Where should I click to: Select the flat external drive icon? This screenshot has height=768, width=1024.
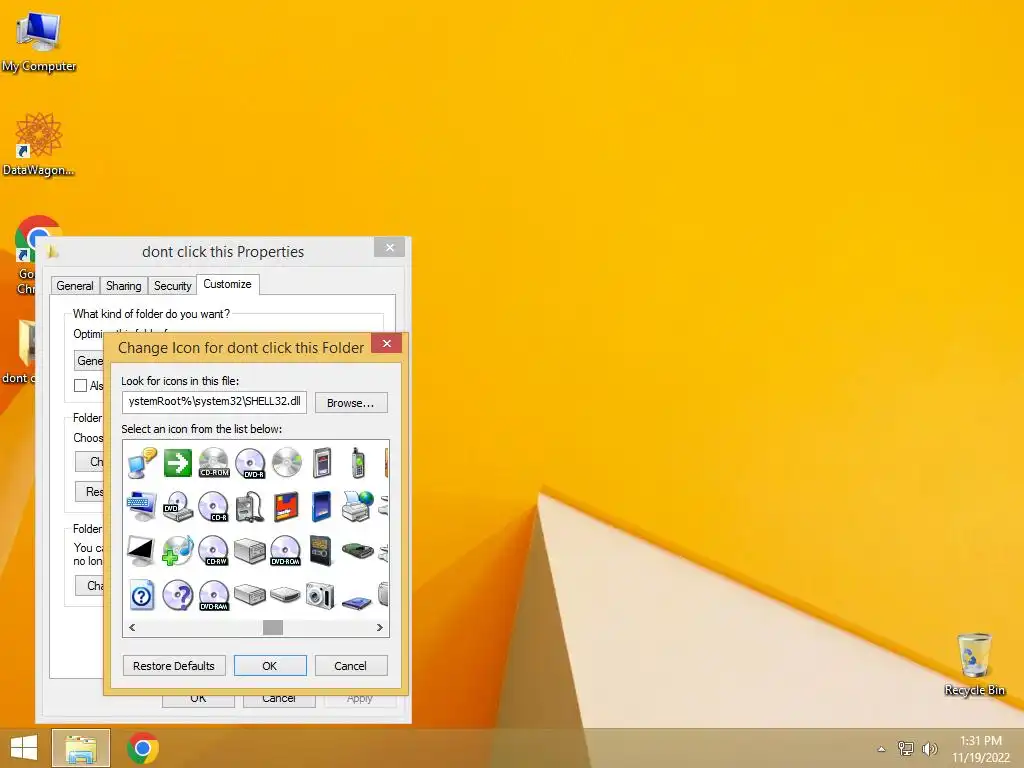coord(285,595)
